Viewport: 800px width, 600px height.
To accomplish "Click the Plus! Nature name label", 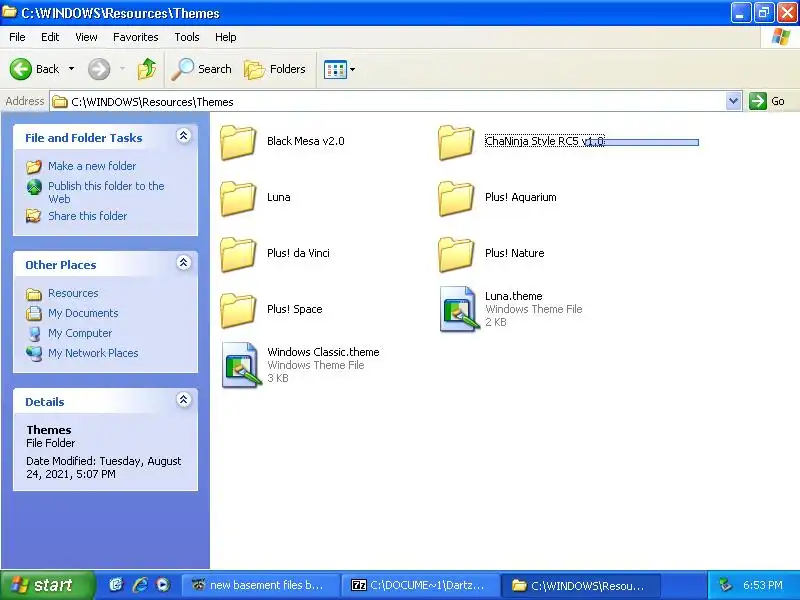I will coord(514,253).
